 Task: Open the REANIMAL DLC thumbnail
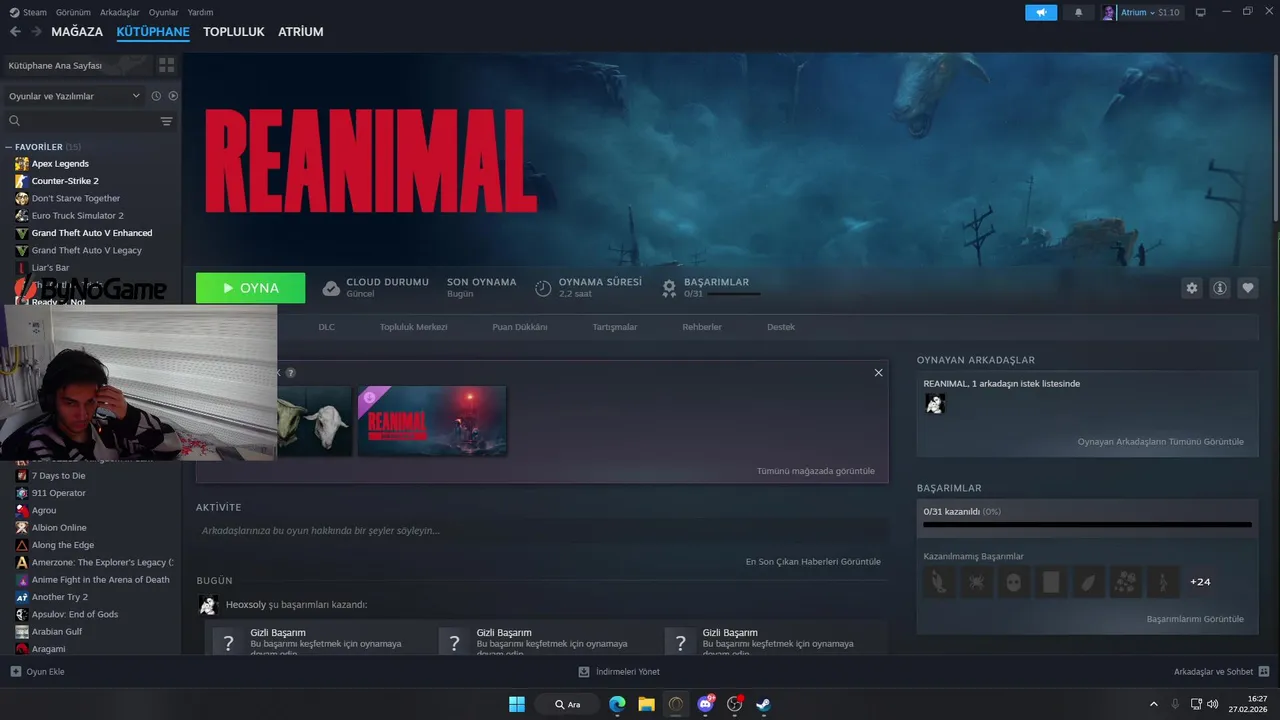coord(432,421)
